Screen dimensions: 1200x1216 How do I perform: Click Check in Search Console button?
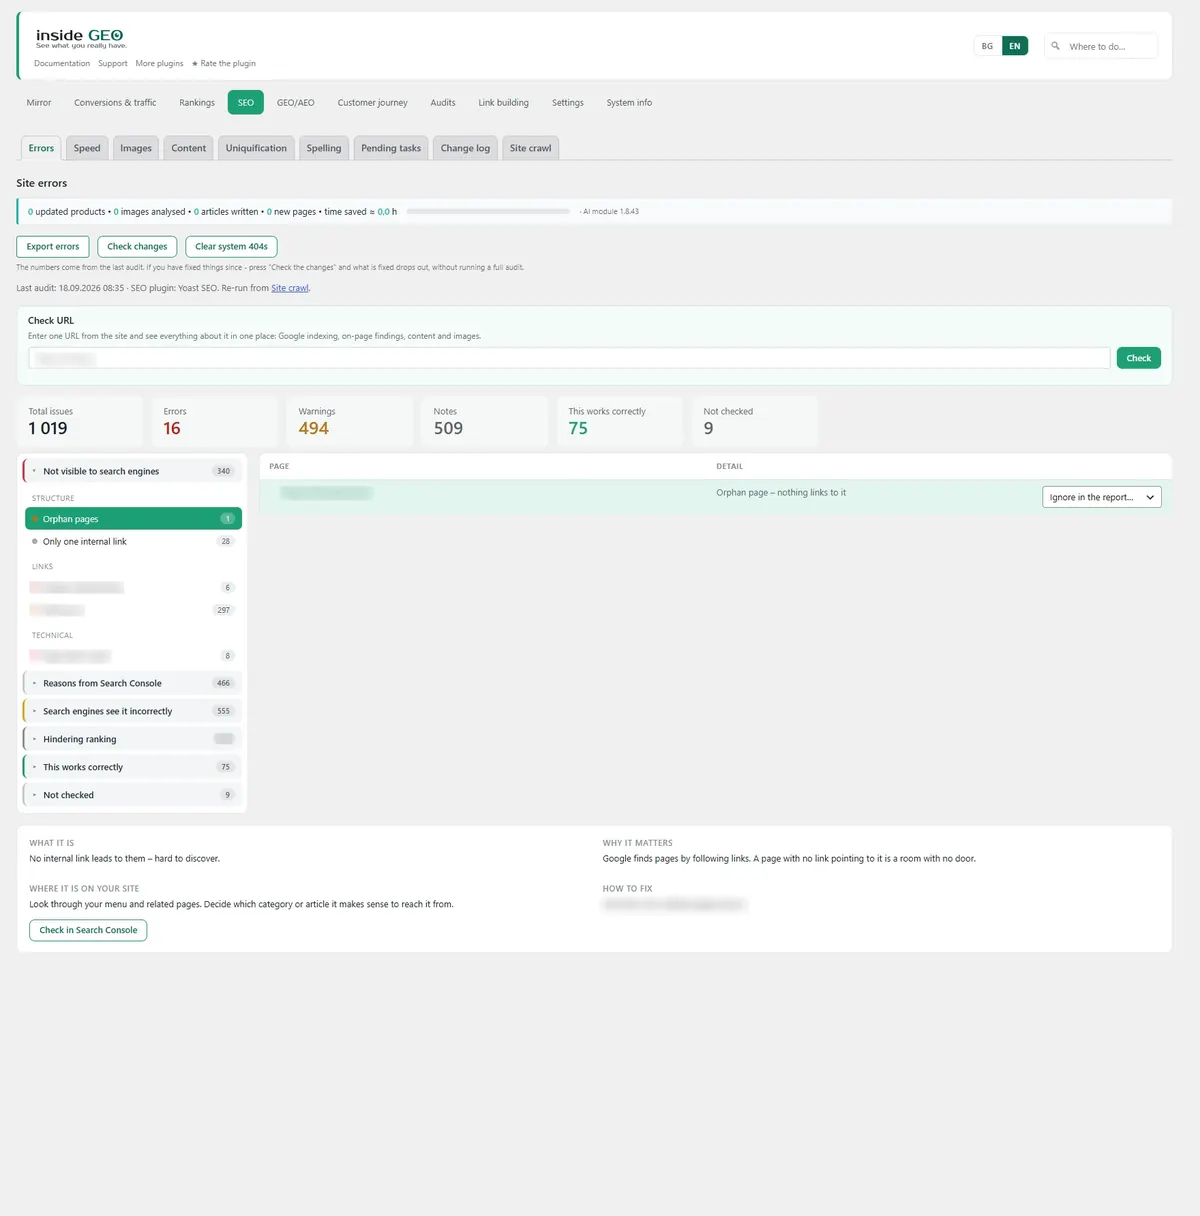click(x=88, y=930)
